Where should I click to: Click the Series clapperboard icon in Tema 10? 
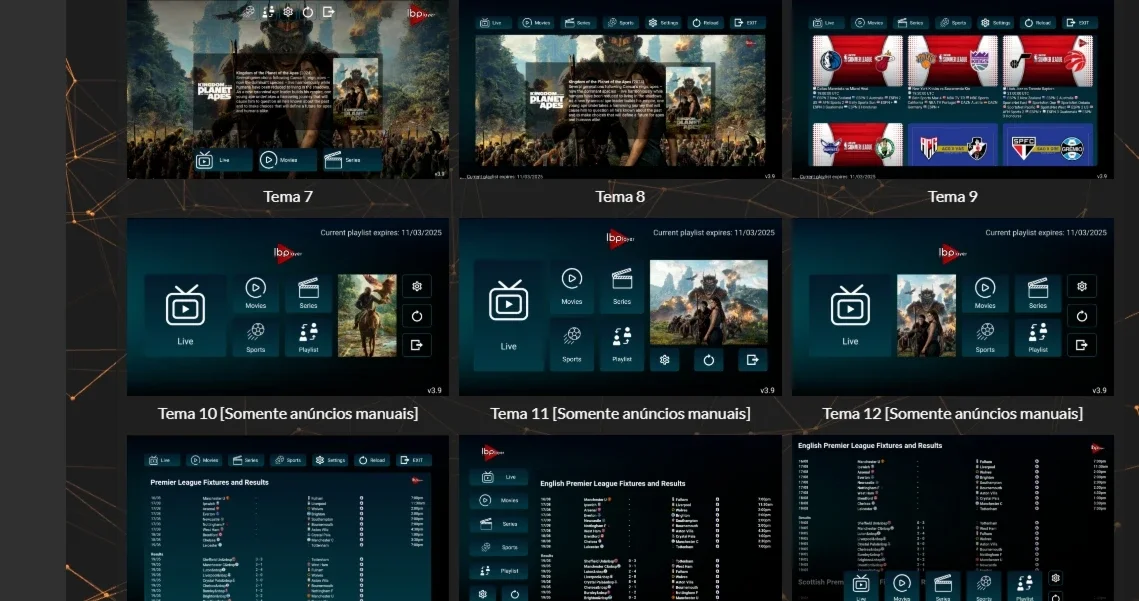[x=309, y=289]
